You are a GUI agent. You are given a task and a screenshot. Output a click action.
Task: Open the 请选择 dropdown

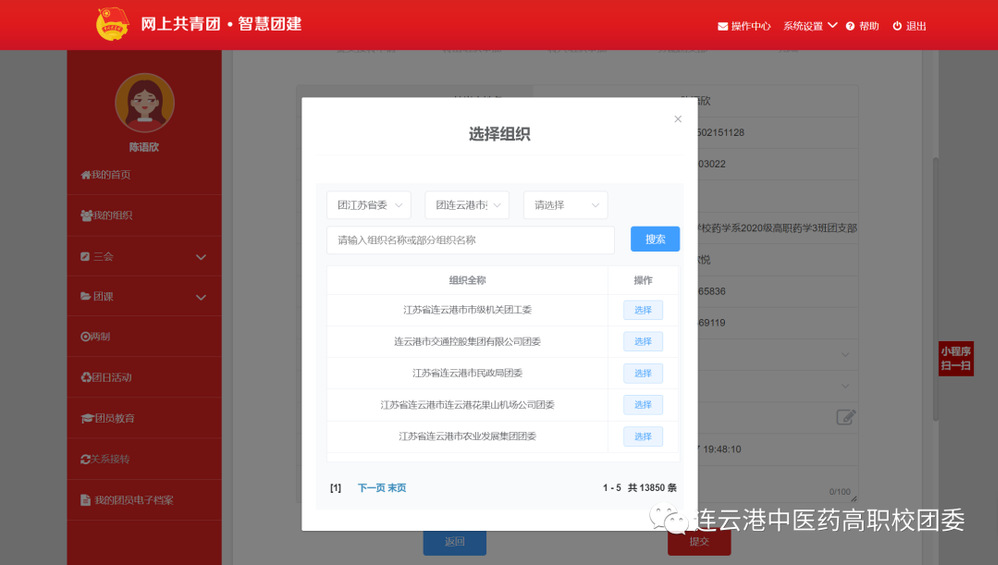tap(565, 205)
